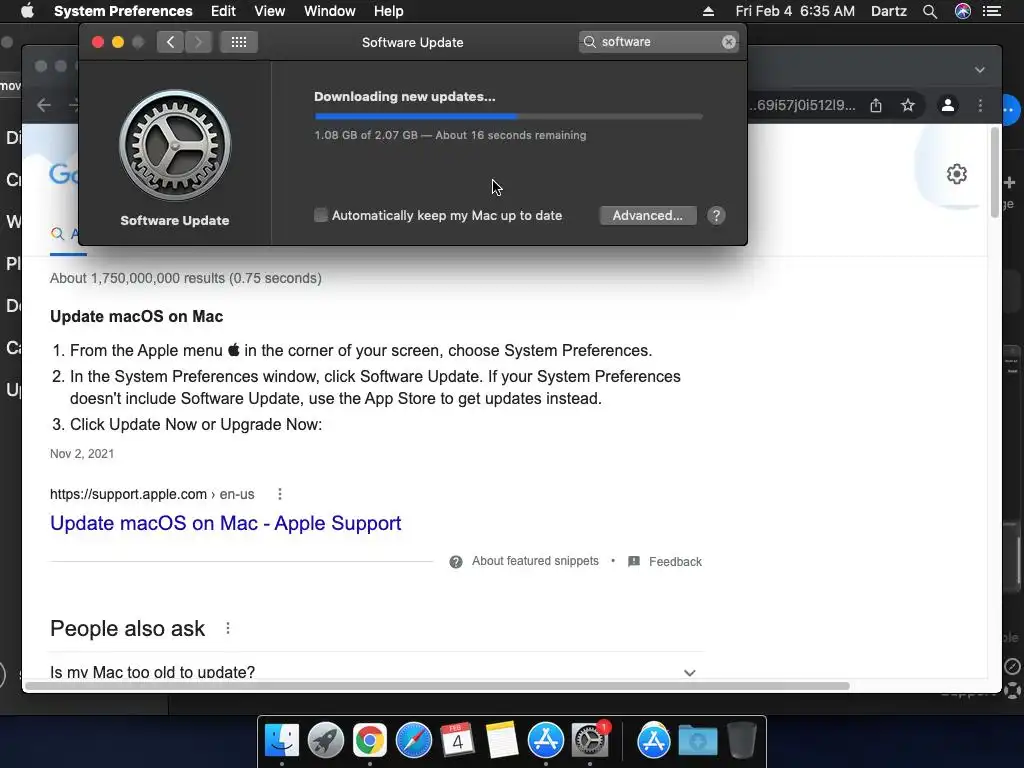
Task: Click the Chrome horizontal scrollbar
Action: 438,686
